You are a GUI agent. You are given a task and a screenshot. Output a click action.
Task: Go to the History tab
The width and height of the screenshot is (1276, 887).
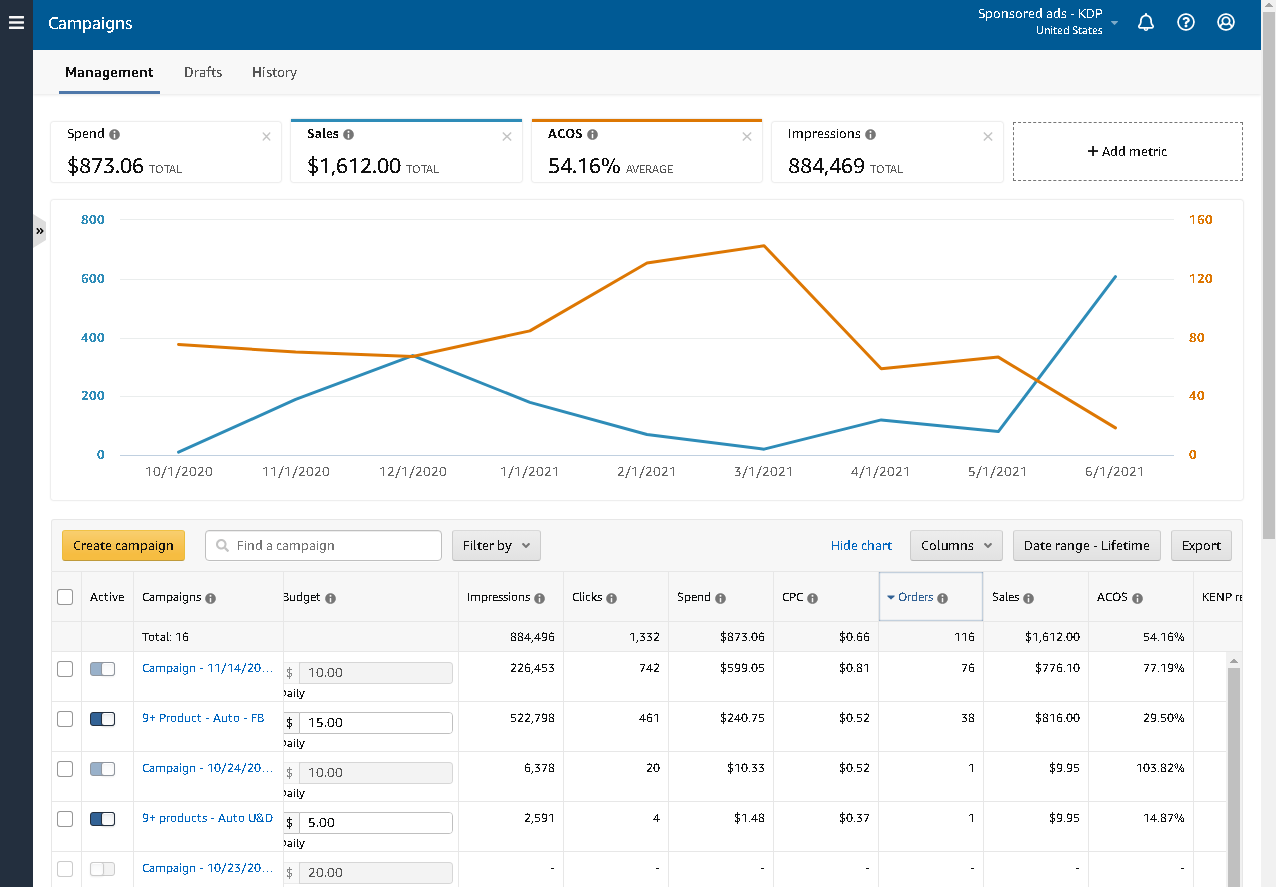[274, 72]
